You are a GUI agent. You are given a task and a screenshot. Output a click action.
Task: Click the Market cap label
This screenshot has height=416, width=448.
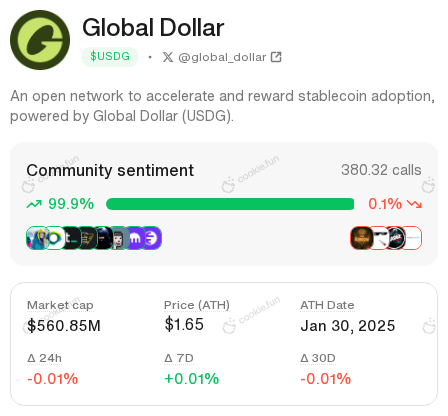coord(60,305)
